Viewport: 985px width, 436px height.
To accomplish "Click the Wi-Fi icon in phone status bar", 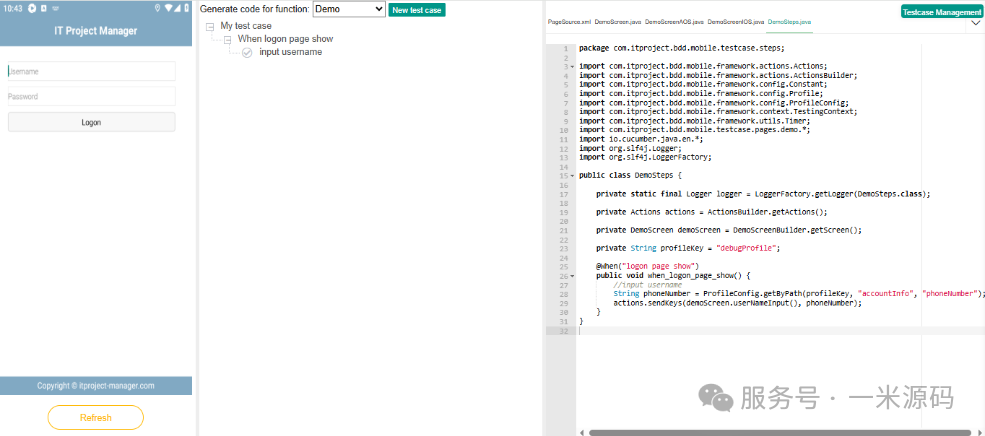I will pyautogui.click(x=168, y=8).
